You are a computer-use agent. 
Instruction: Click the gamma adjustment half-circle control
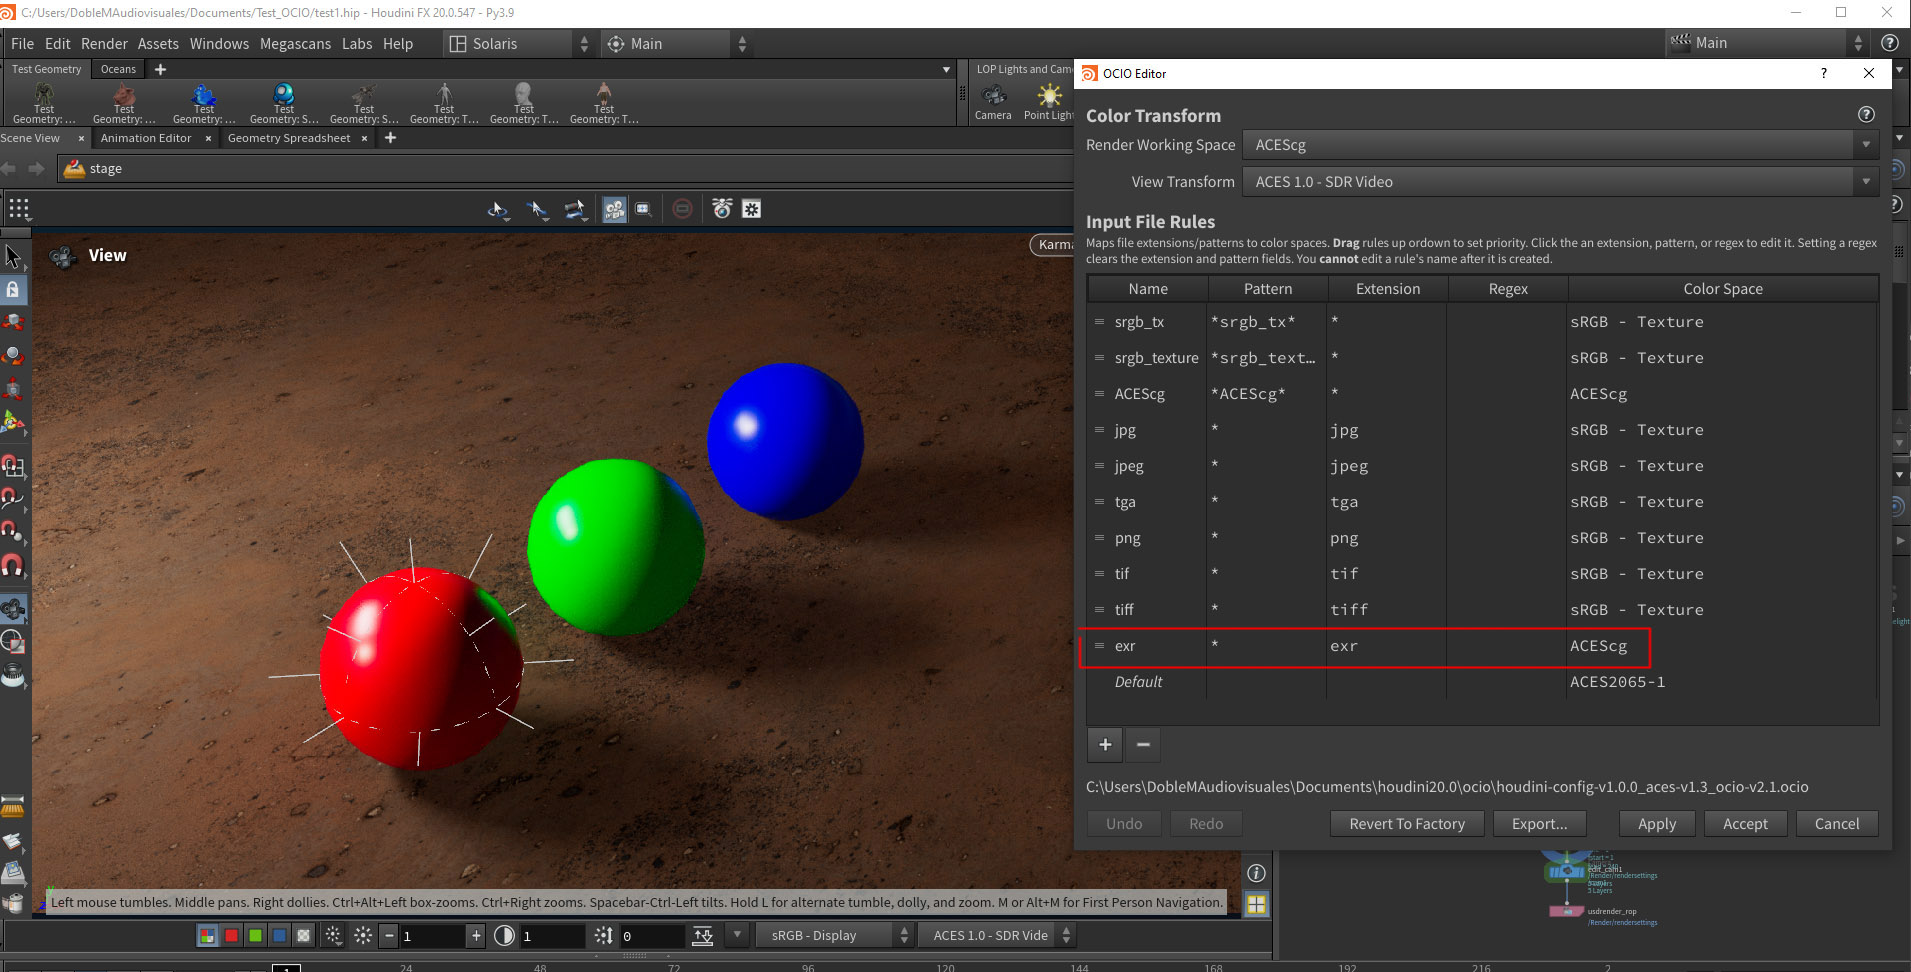pyautogui.click(x=505, y=936)
